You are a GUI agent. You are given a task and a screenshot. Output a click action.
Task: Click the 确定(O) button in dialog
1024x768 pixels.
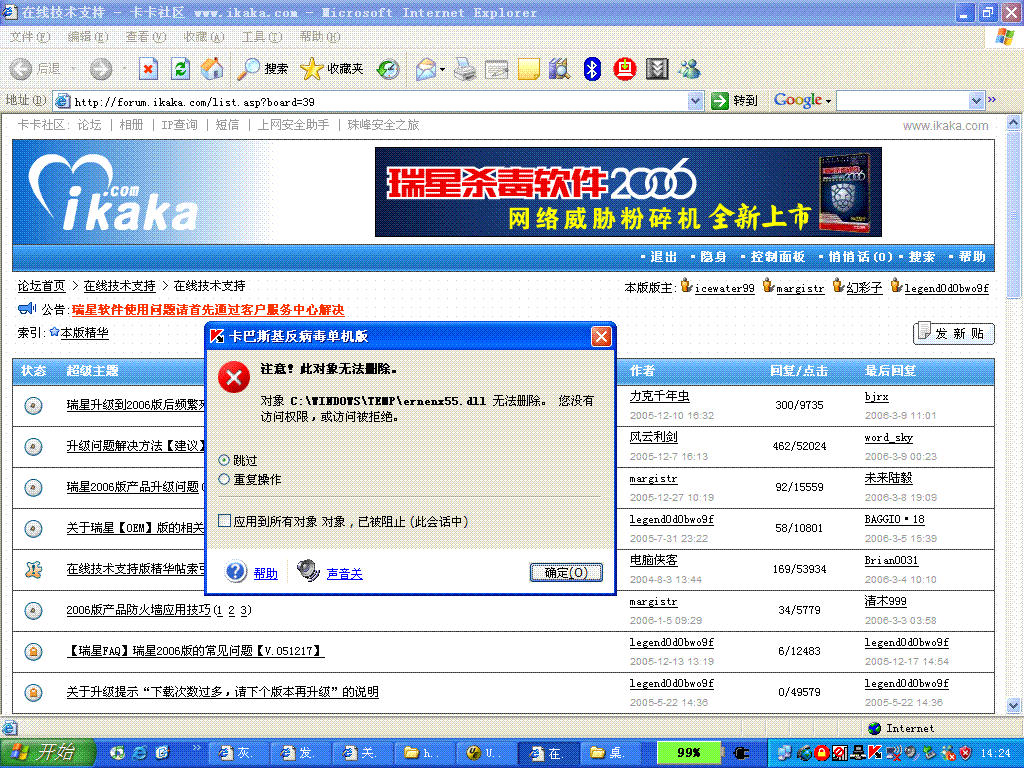(566, 573)
